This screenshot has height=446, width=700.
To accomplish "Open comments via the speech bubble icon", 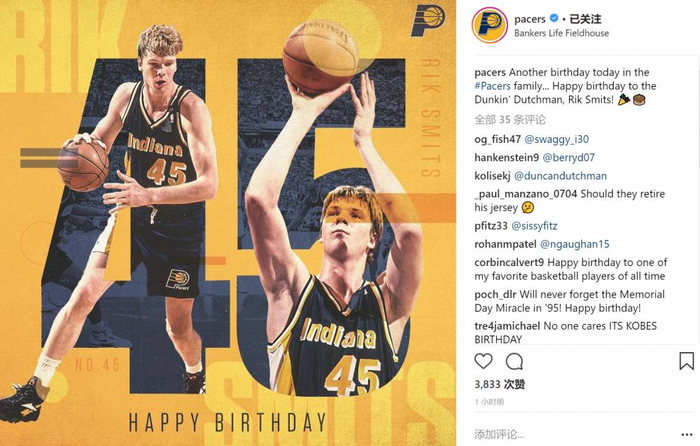I will tap(514, 361).
